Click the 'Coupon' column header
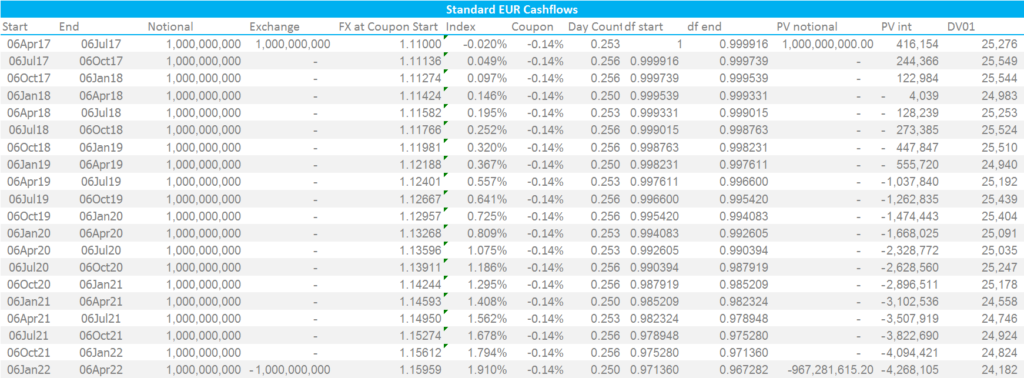Viewport: 1024px width, 378px height. 532,27
